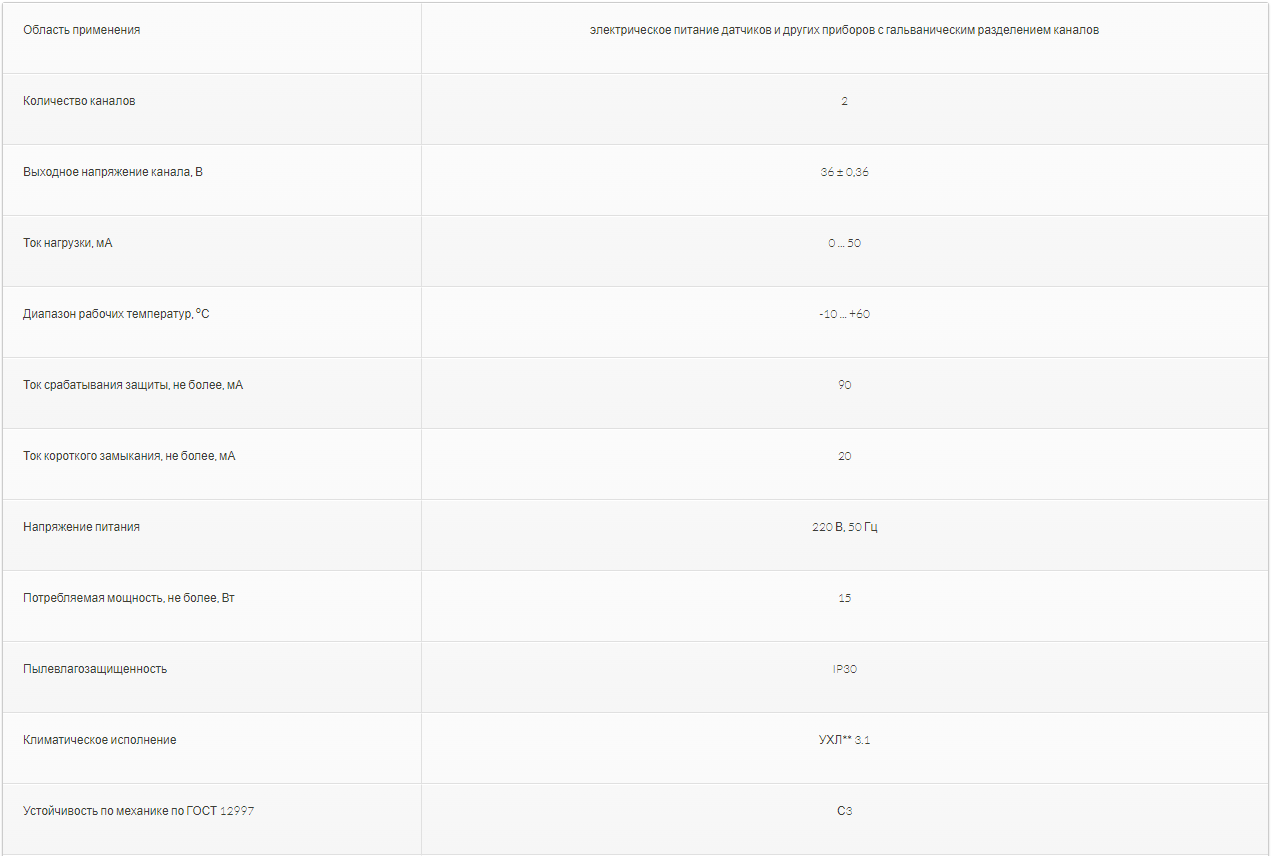Click the galvanic separation description text
Image resolution: width=1272 pixels, height=856 pixels.
[x=844, y=30]
